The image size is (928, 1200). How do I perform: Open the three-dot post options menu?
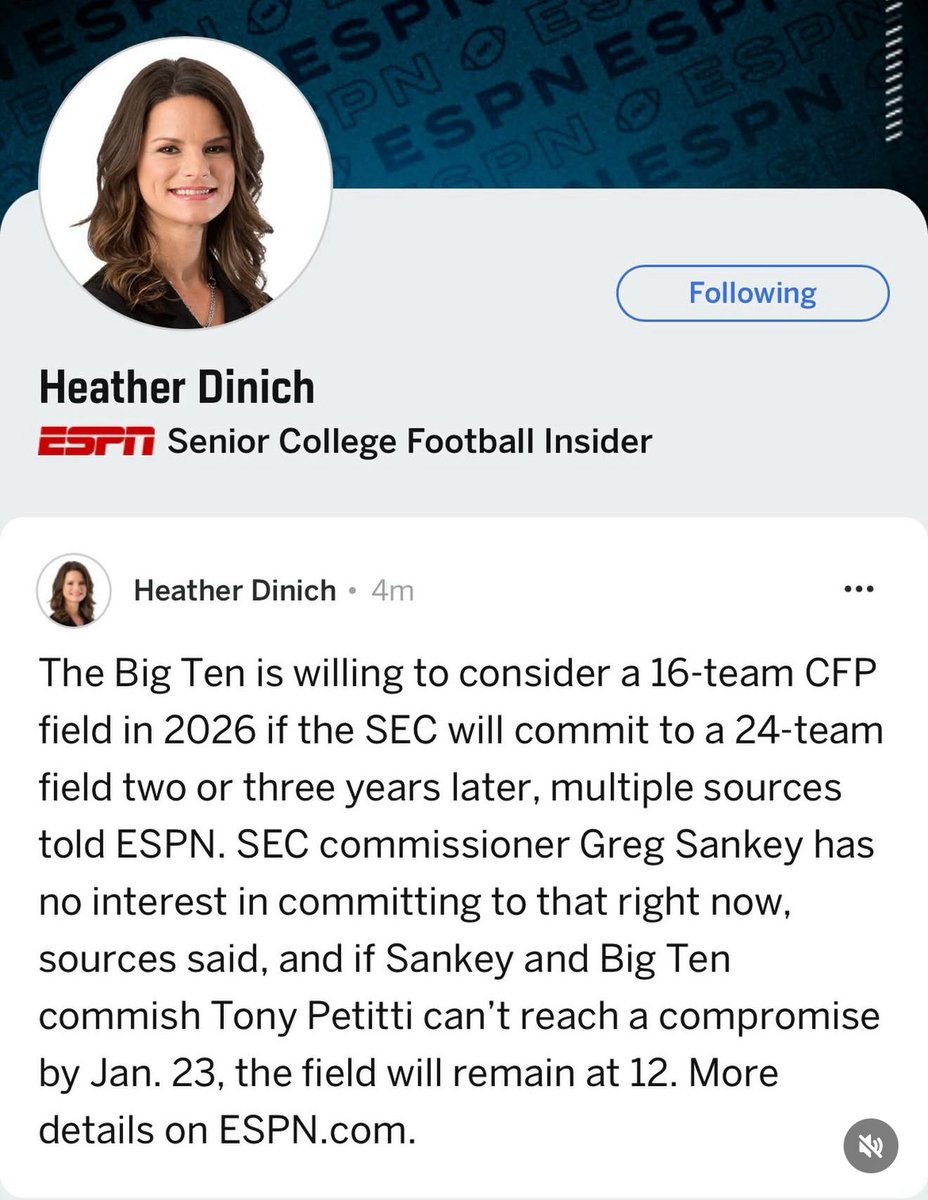pyautogui.click(x=859, y=589)
